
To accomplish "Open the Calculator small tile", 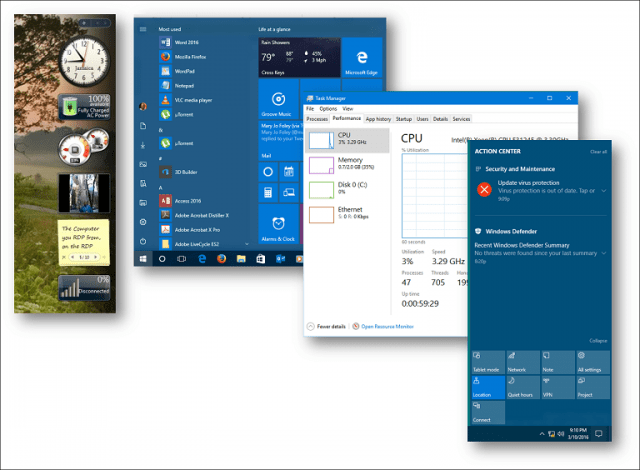I will pyautogui.click(x=268, y=192).
